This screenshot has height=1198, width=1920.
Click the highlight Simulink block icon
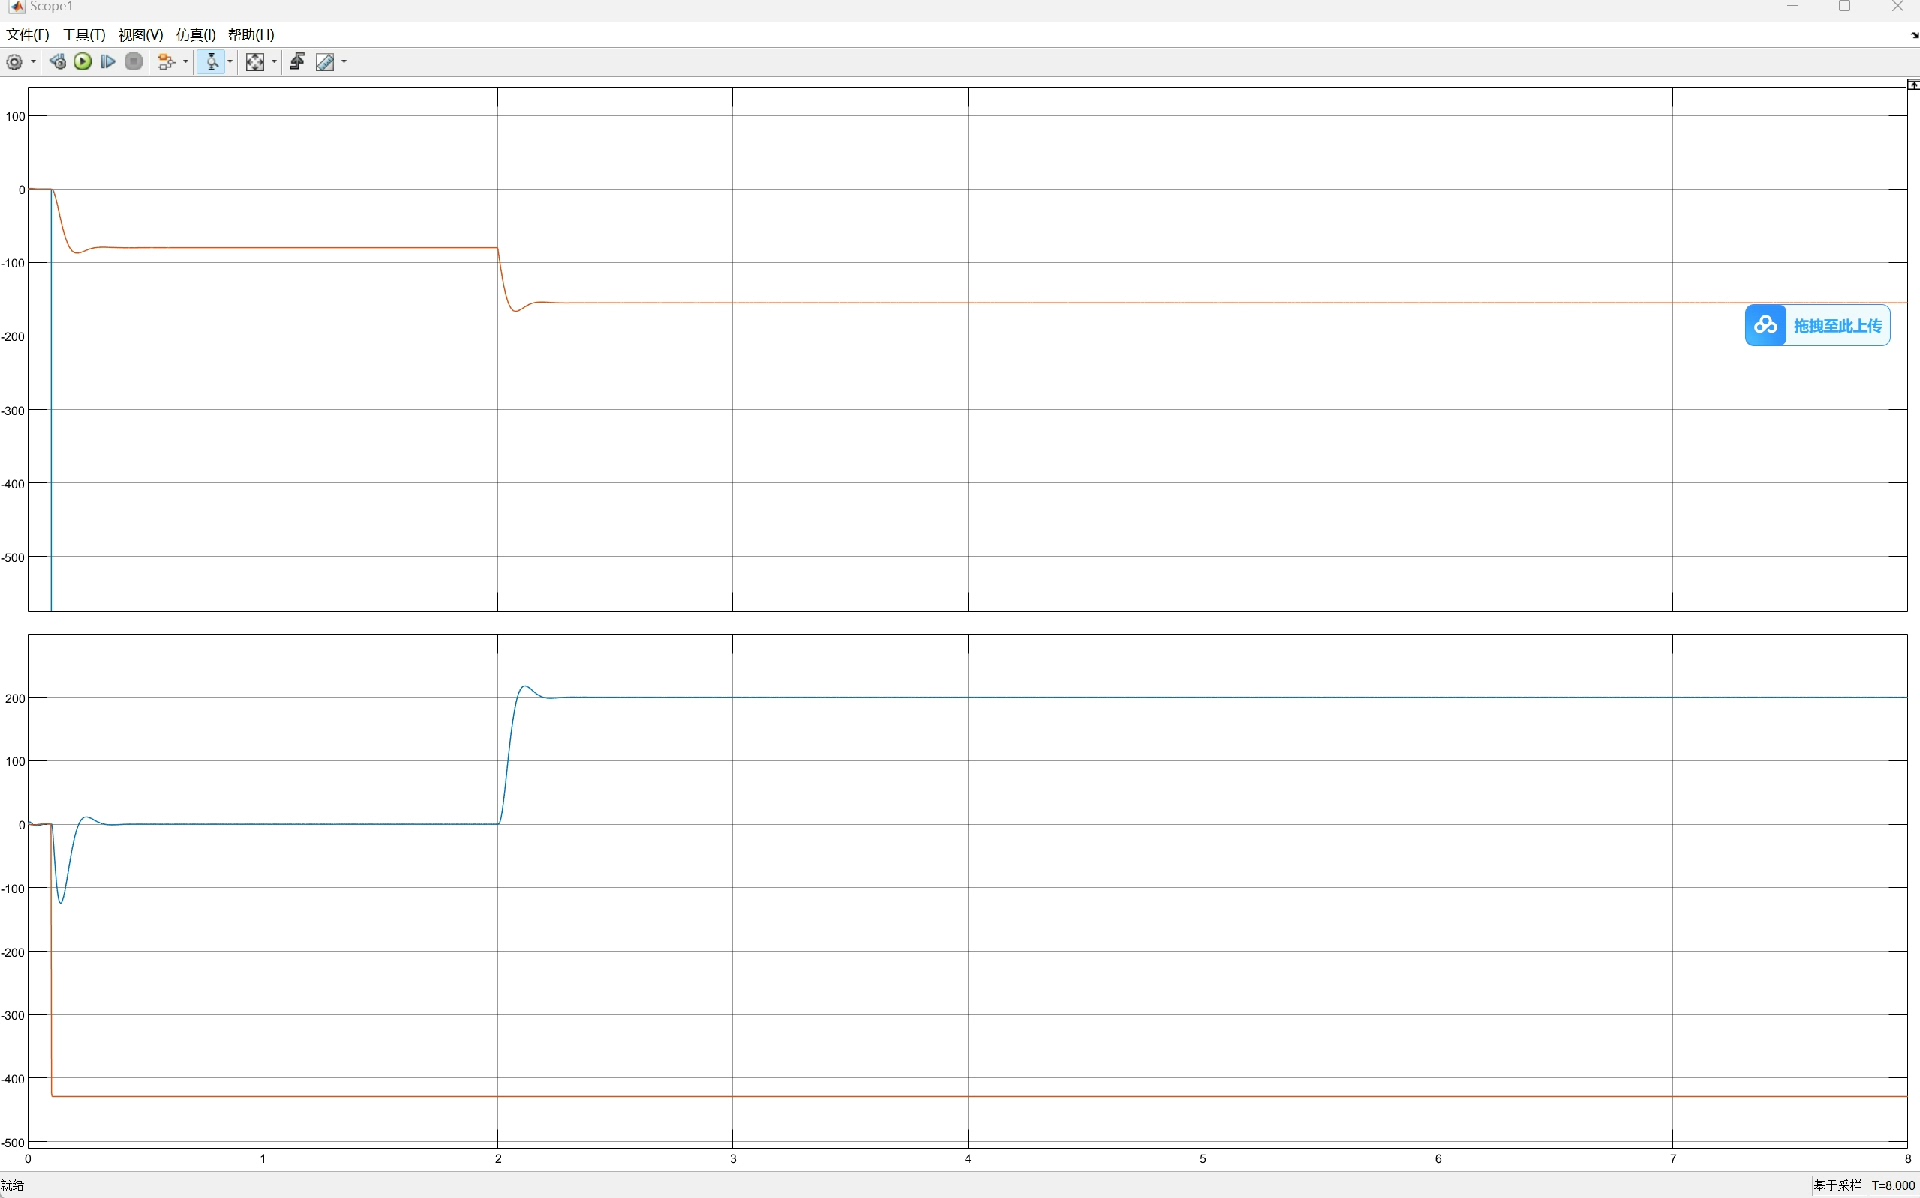tap(166, 62)
